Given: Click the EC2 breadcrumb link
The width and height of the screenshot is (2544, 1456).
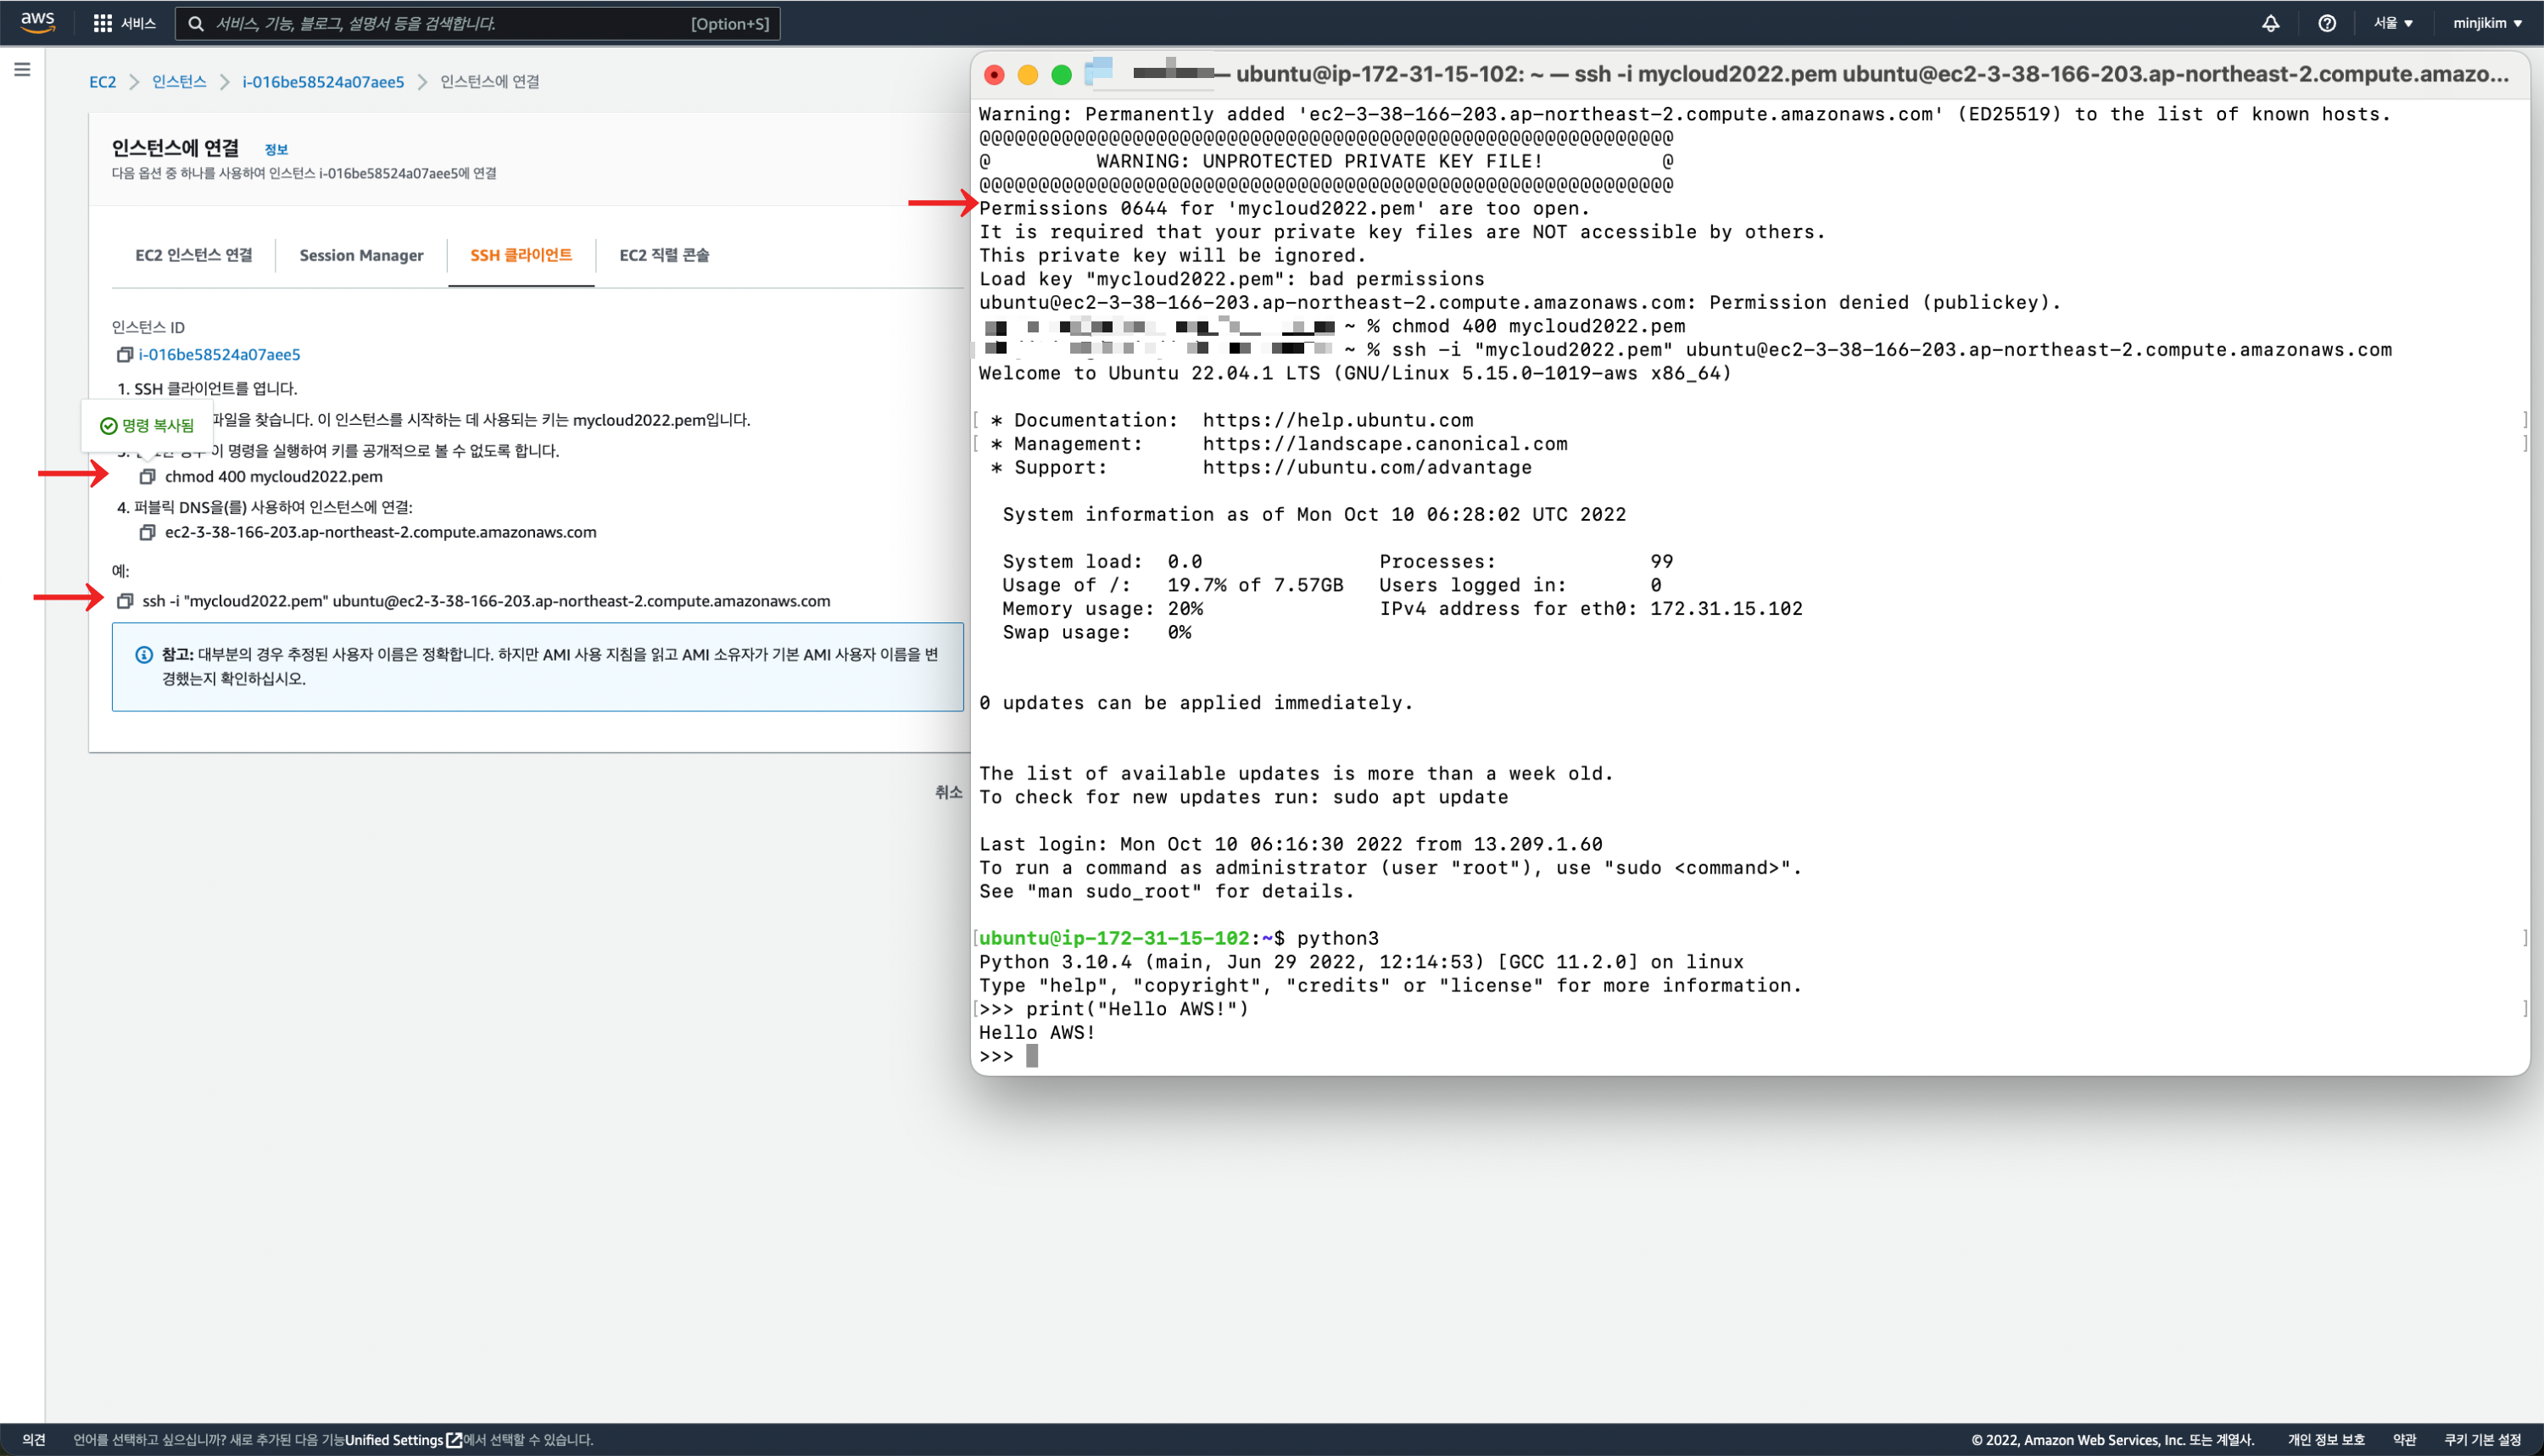Looking at the screenshot, I should [102, 81].
